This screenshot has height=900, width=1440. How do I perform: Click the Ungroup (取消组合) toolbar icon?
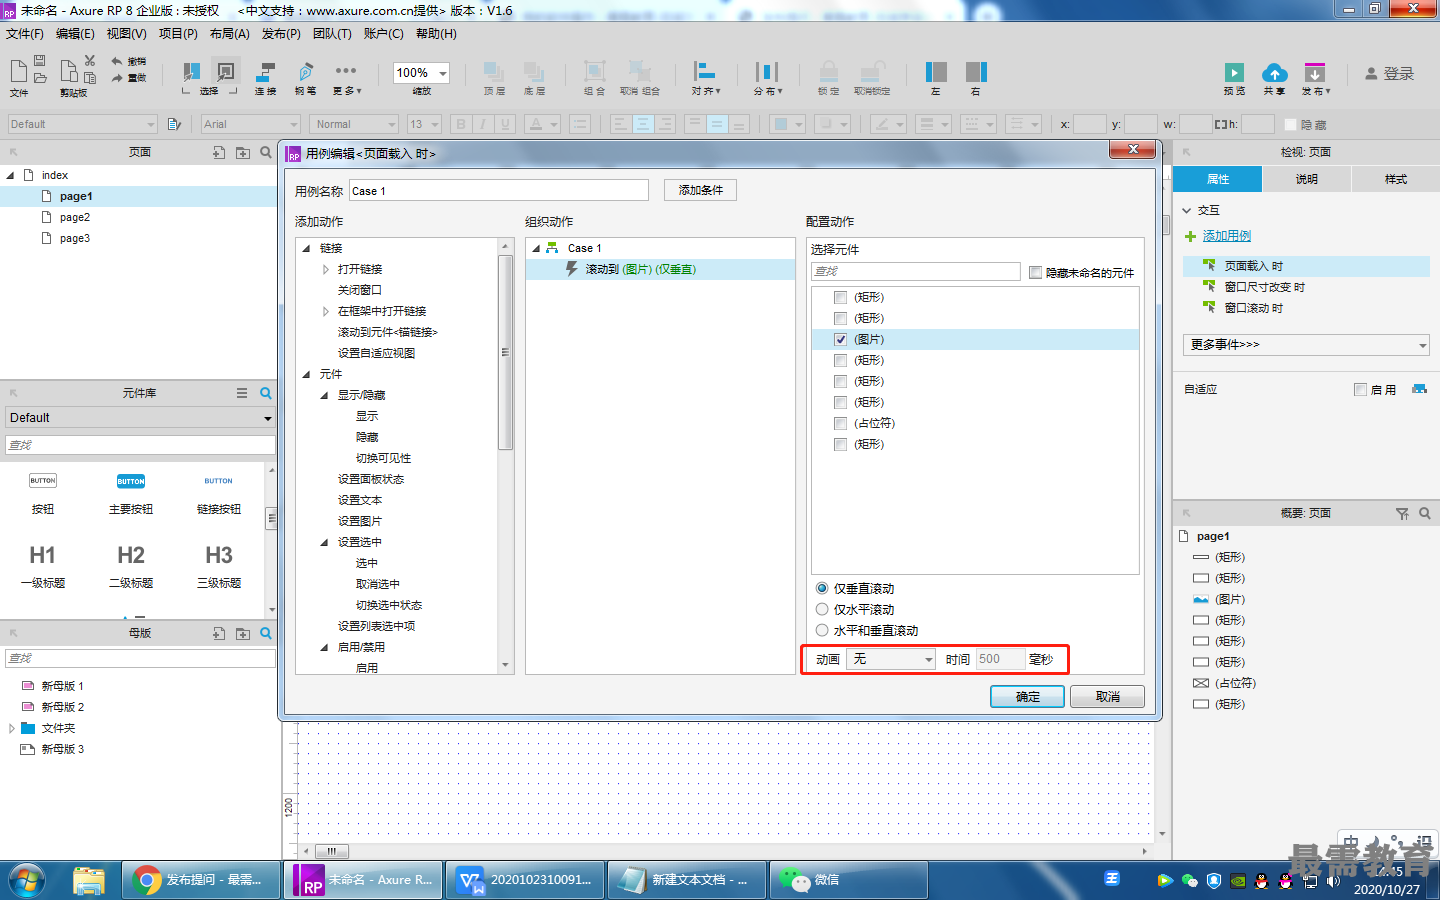coord(639,72)
